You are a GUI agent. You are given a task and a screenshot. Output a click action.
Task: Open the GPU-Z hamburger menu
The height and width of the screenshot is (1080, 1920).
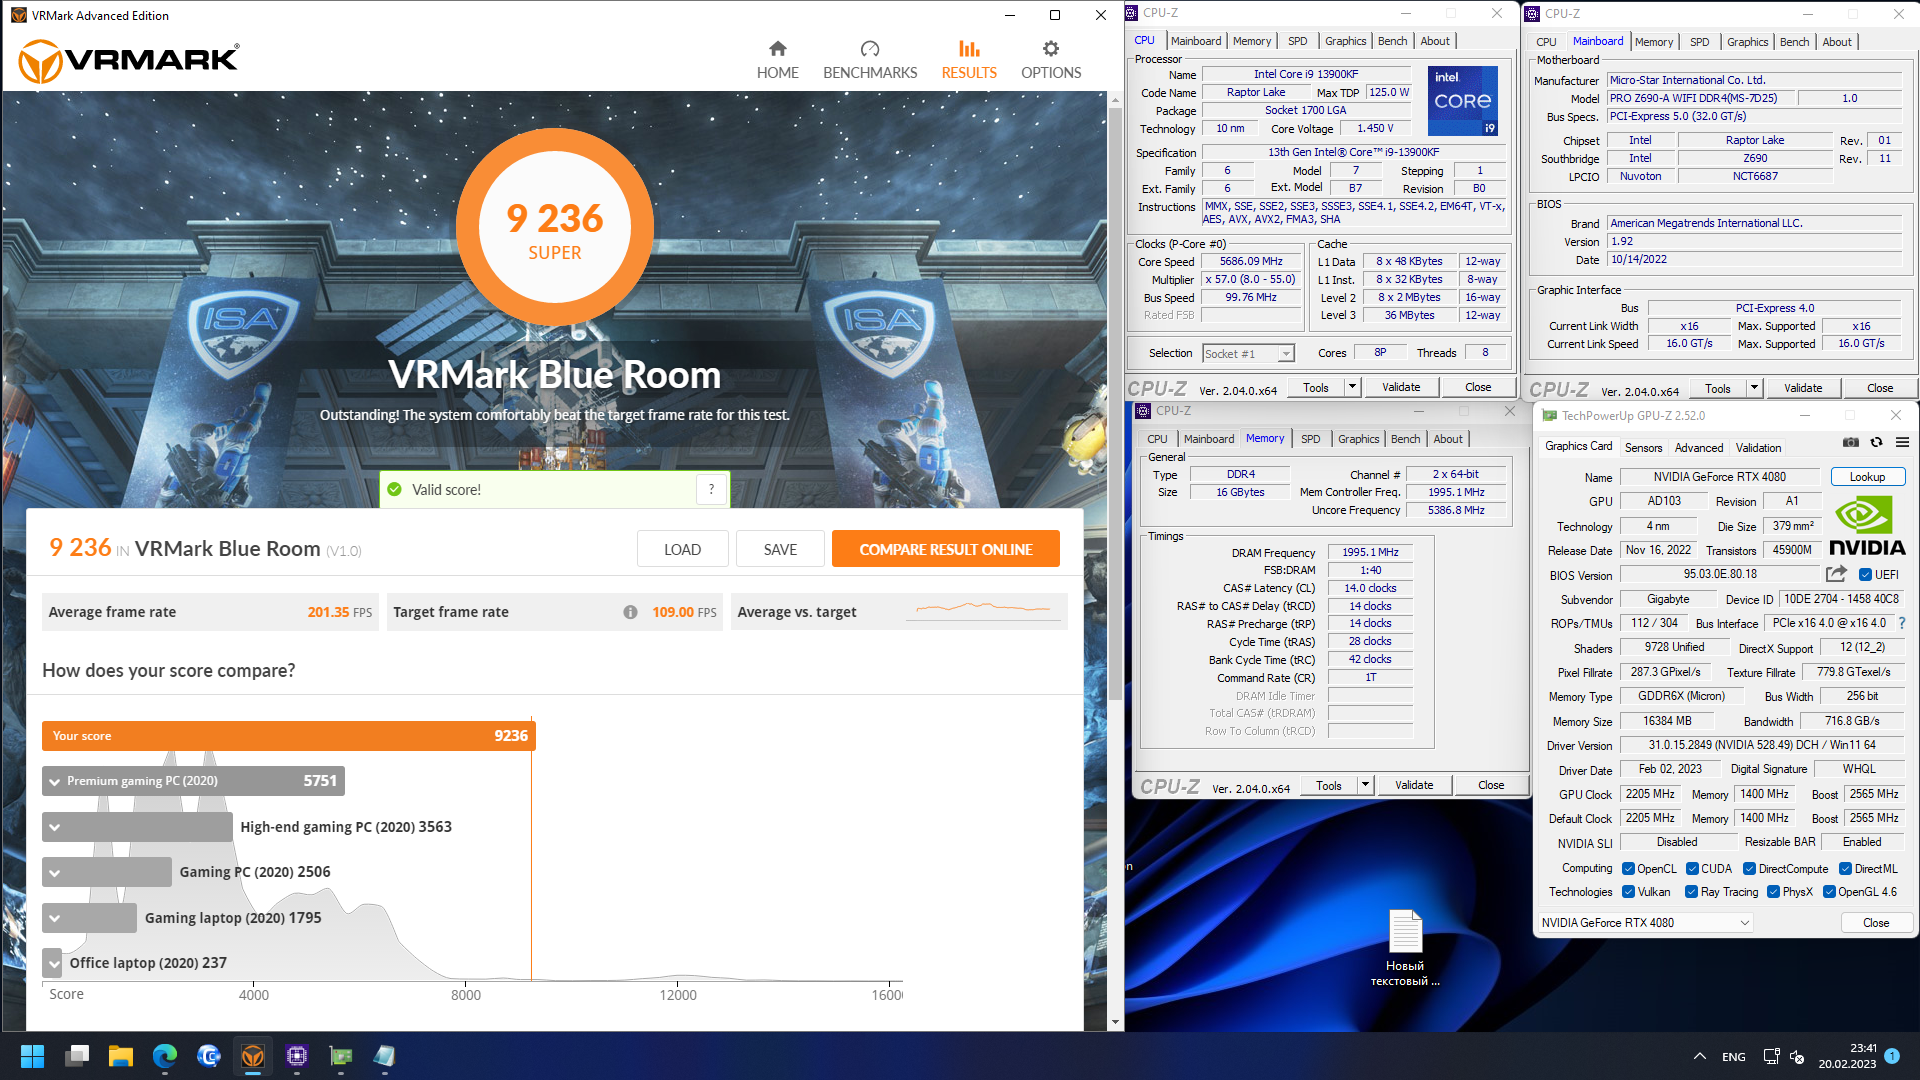(x=1902, y=442)
